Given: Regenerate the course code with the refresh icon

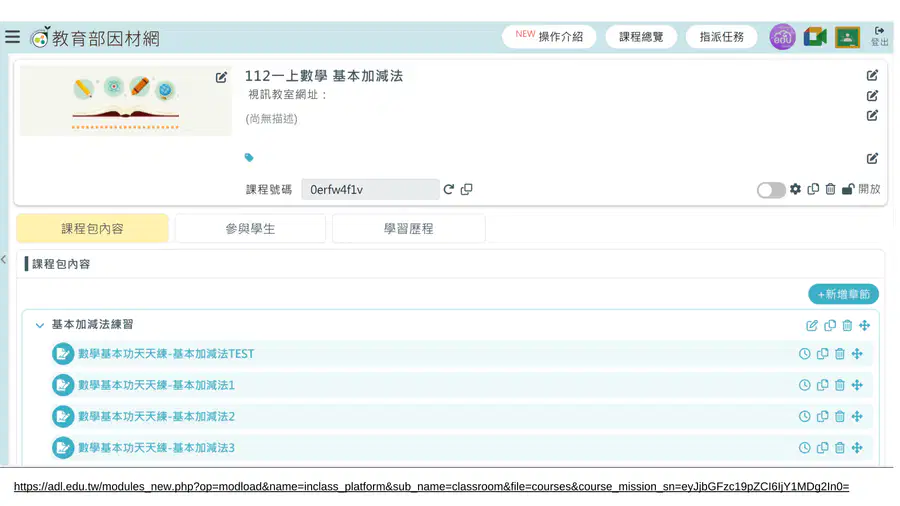Looking at the screenshot, I should pyautogui.click(x=449, y=189).
